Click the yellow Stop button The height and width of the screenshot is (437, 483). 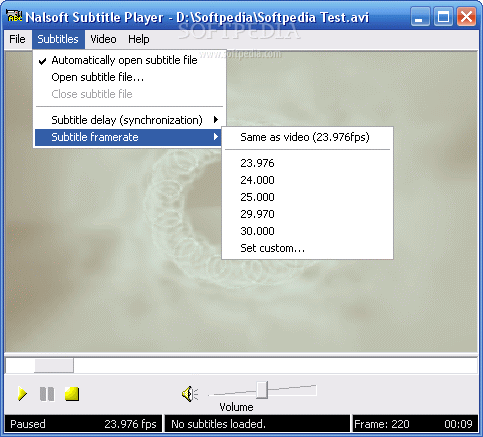coord(72,394)
